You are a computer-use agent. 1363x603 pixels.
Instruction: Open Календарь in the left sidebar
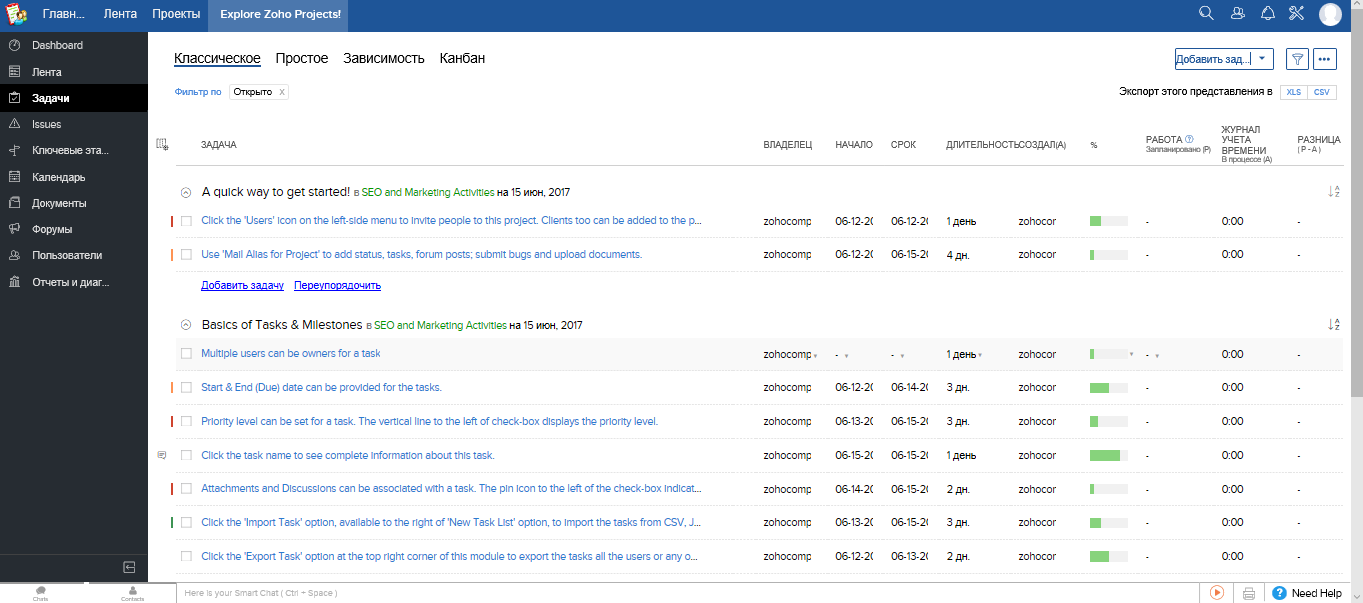pyautogui.click(x=58, y=177)
